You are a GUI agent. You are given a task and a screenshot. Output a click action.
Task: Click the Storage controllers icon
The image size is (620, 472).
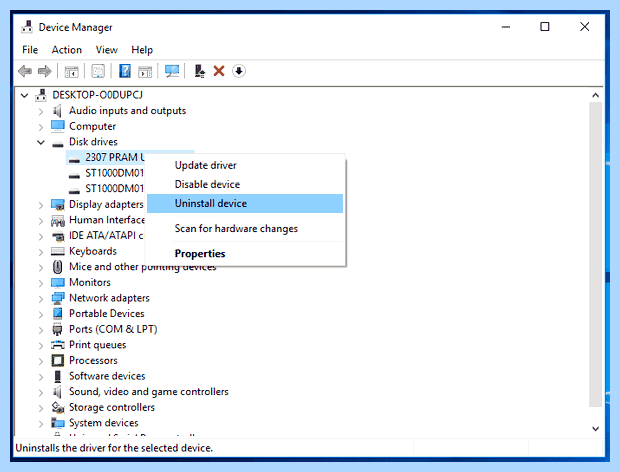tap(58, 407)
